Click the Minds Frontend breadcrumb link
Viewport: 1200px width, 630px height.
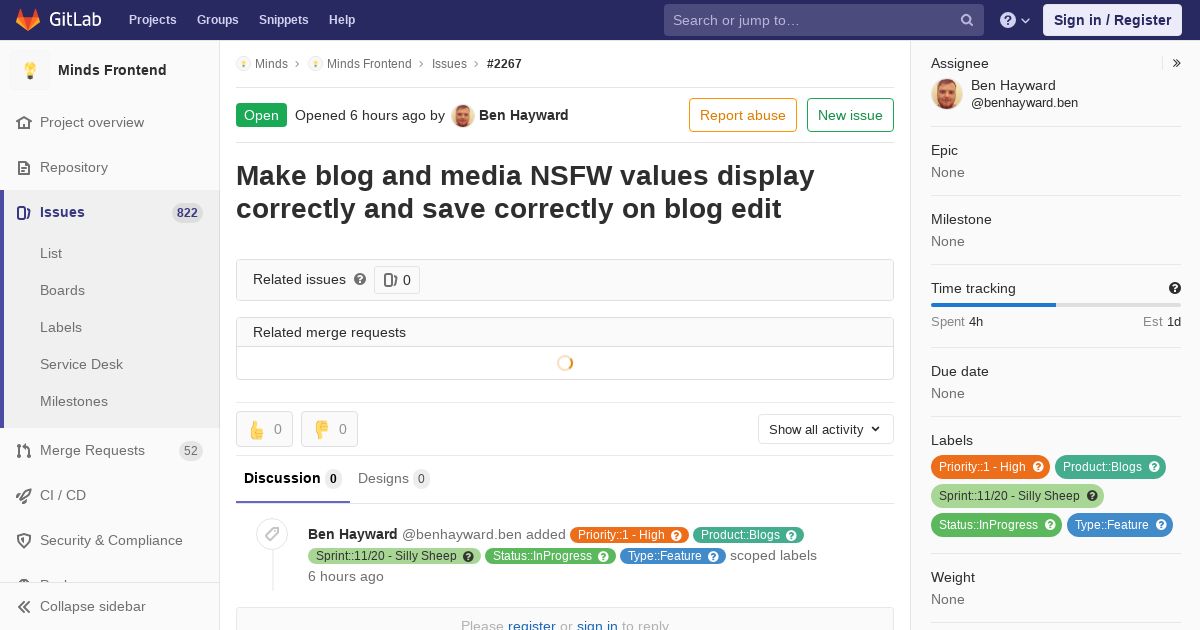(369, 64)
